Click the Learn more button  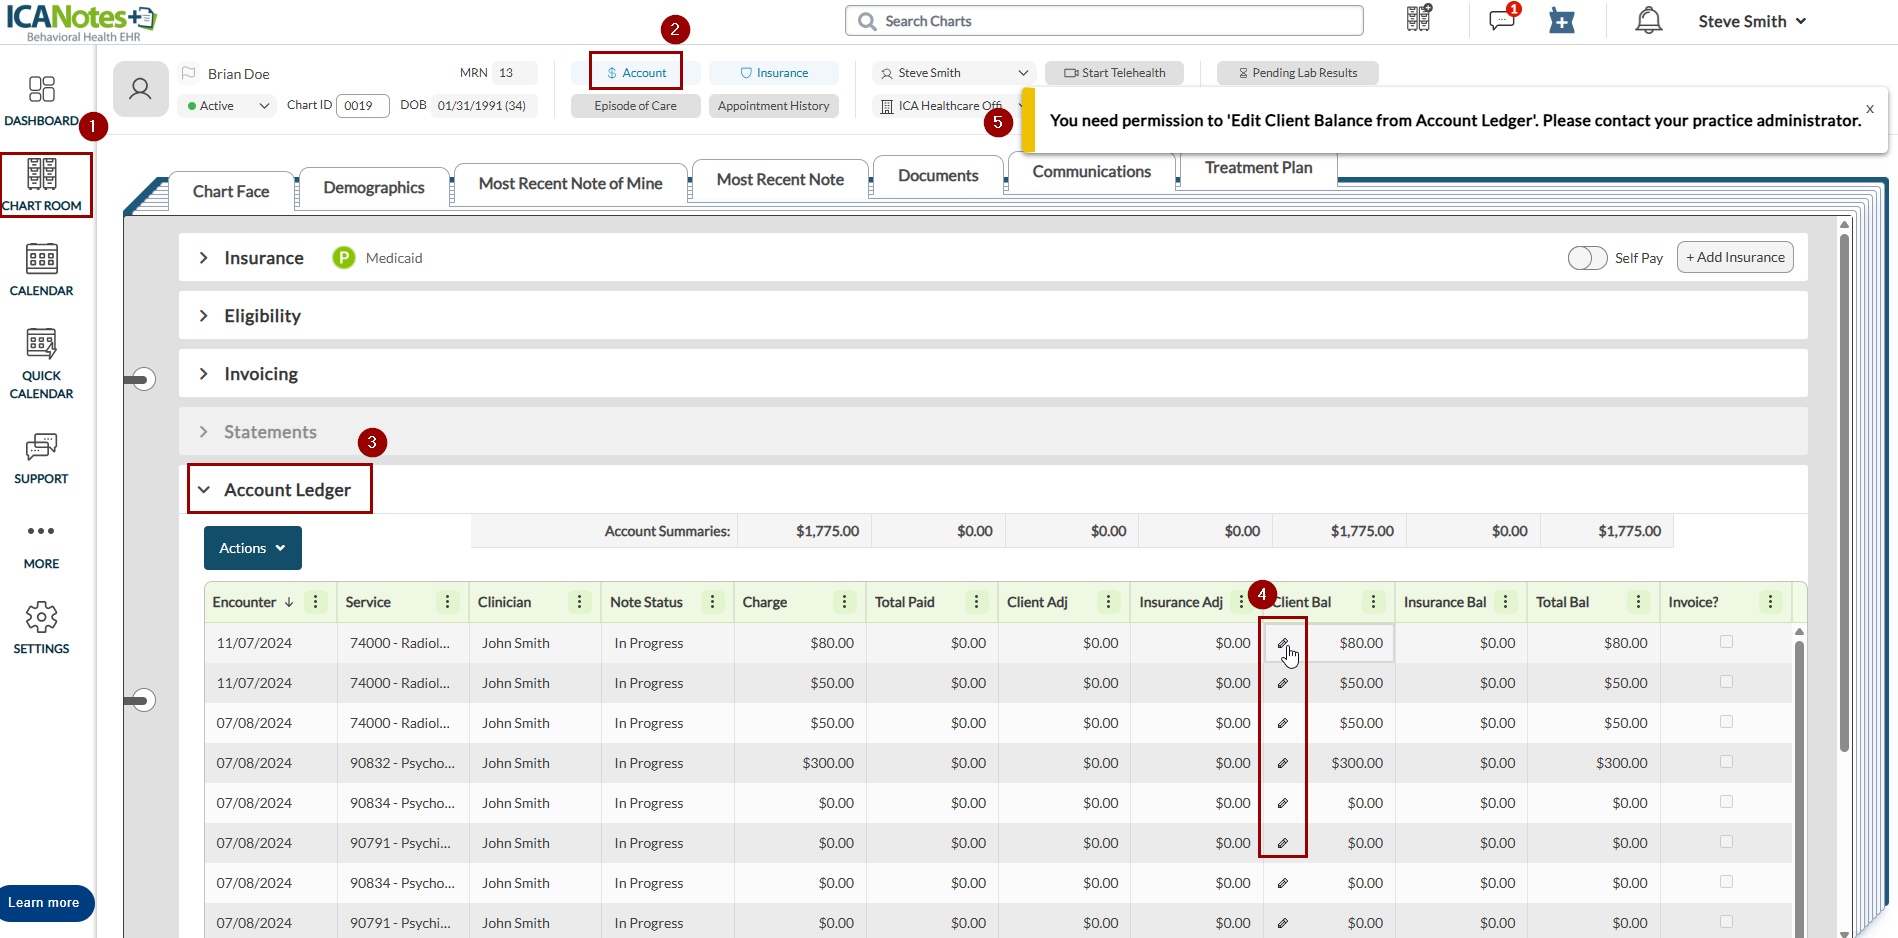tap(46, 903)
